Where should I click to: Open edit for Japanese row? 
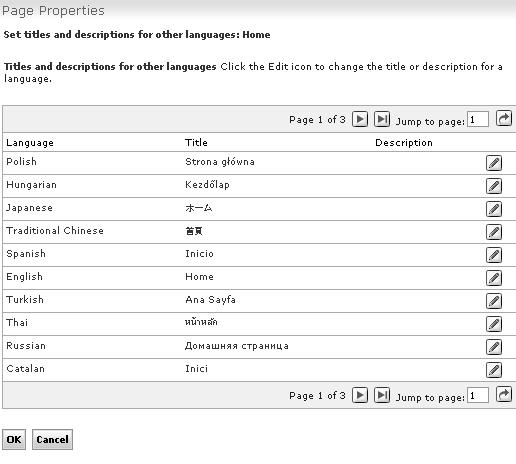(494, 209)
